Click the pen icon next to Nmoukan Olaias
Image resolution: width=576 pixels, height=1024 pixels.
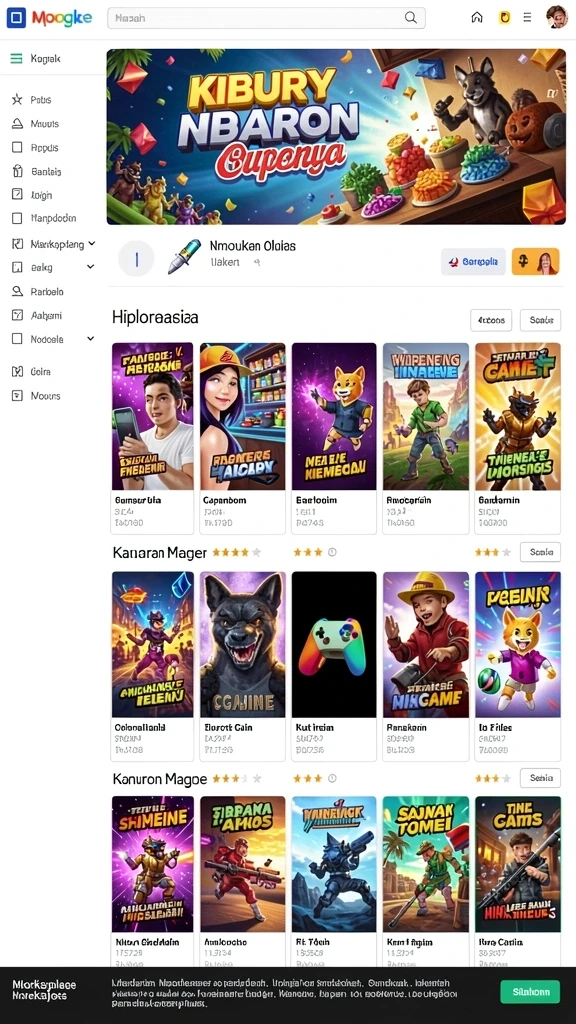(x=184, y=256)
